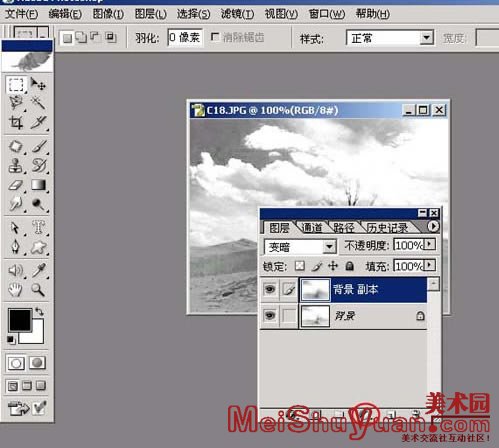The image size is (499, 448).
Task: Select the Type tool
Action: coord(38,228)
